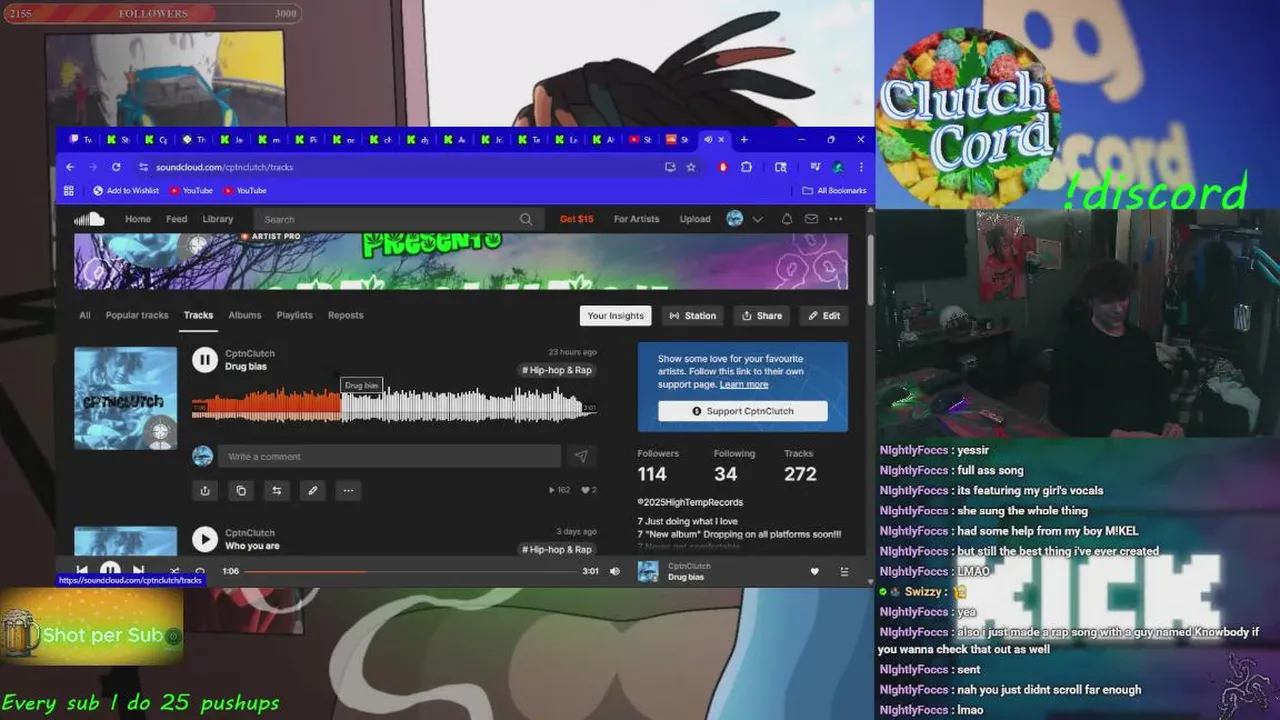Click the Write a comment field
The image size is (1280, 720).
[x=390, y=456]
